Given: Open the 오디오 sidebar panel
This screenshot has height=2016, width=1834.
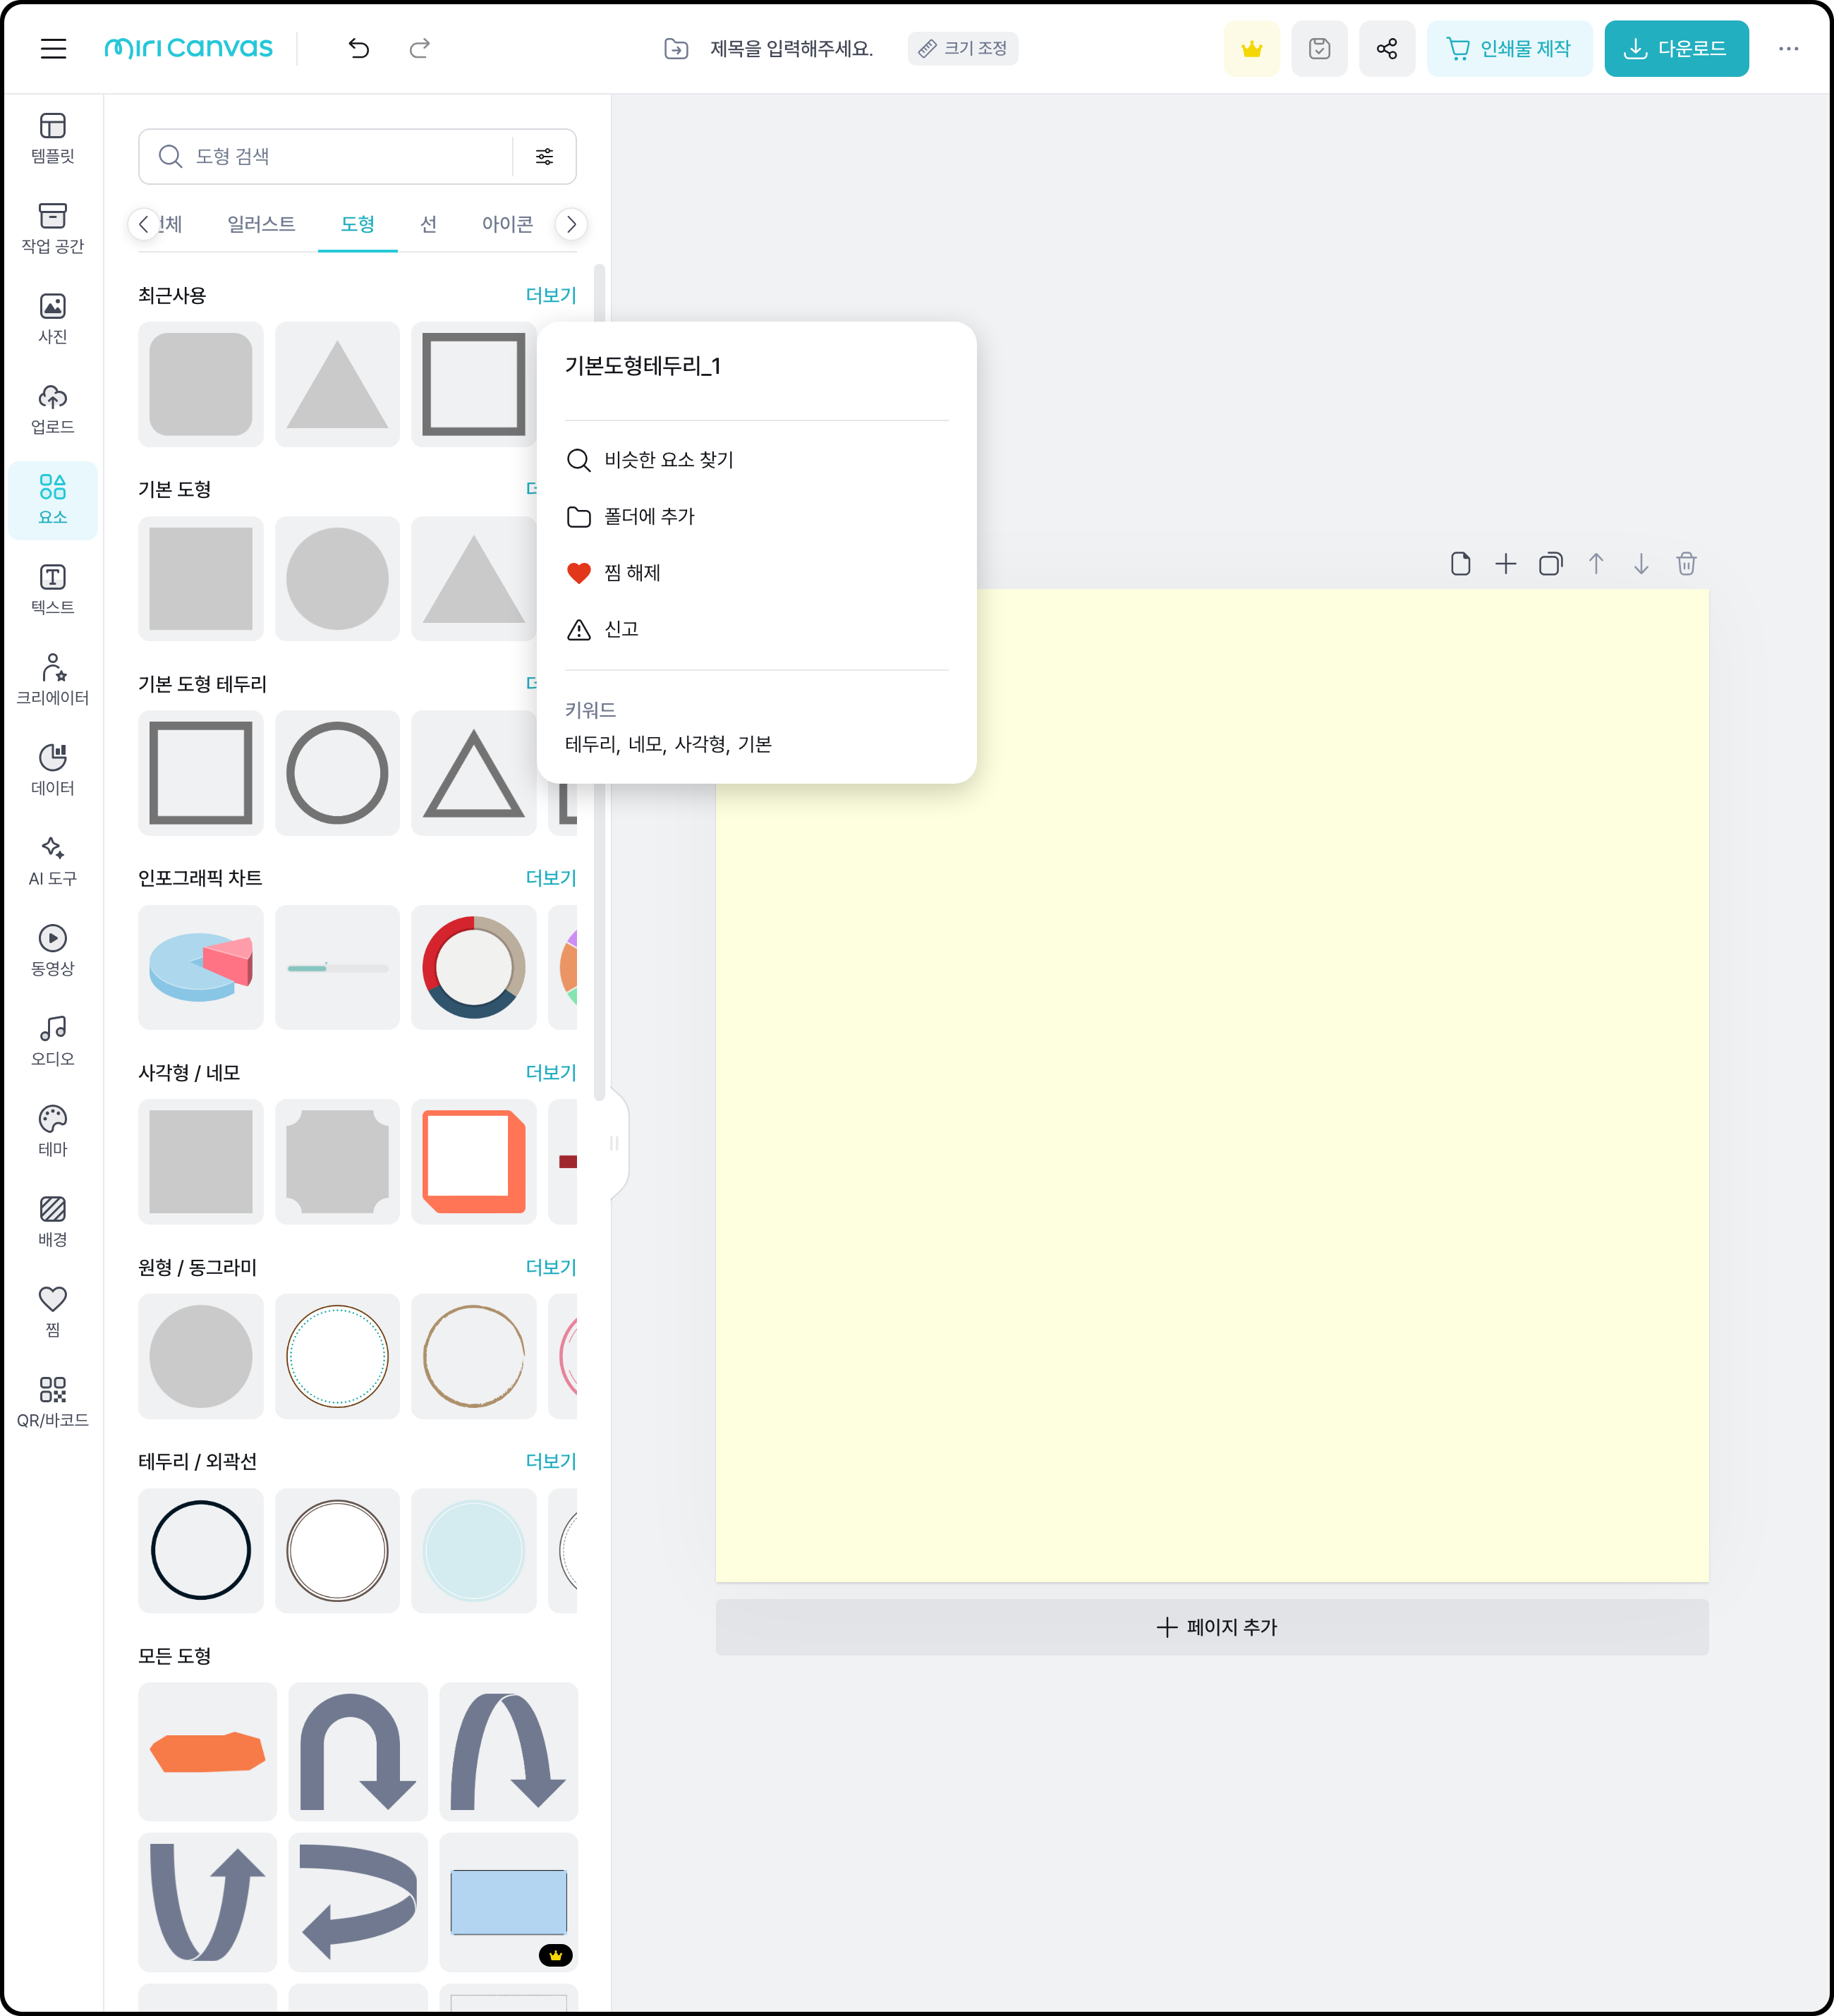Looking at the screenshot, I should (53, 1041).
